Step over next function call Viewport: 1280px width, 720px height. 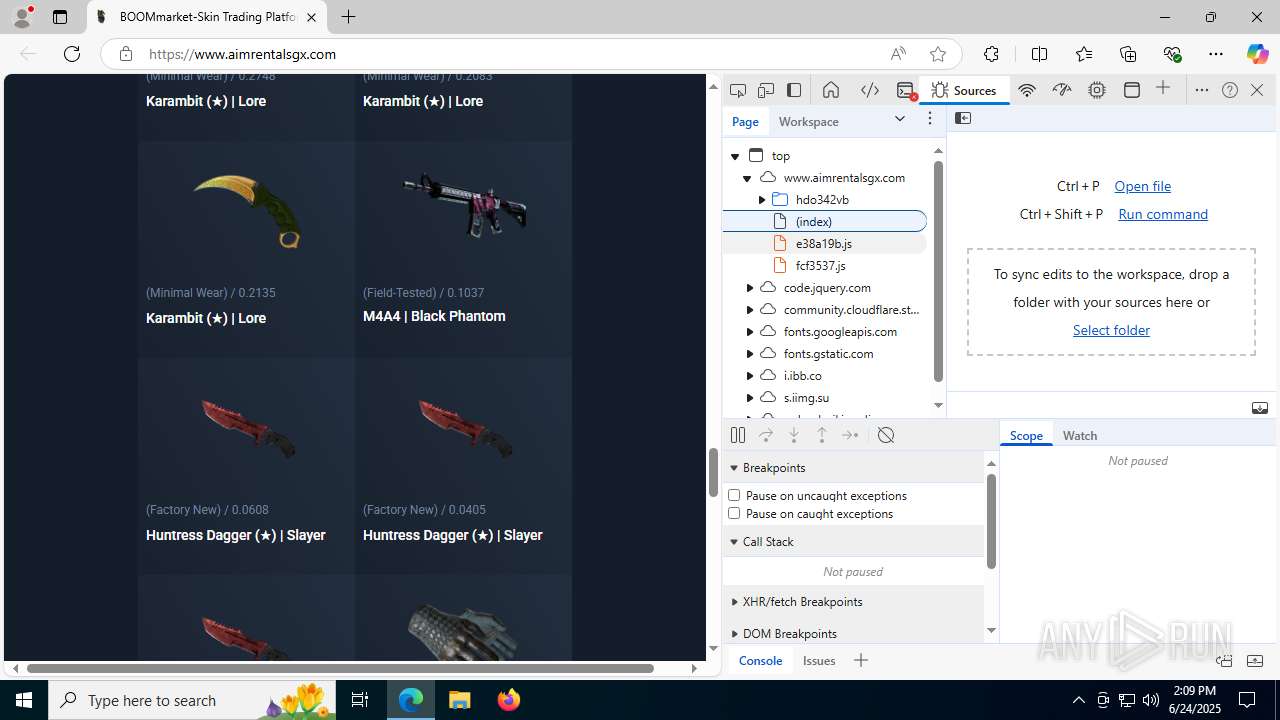point(766,435)
